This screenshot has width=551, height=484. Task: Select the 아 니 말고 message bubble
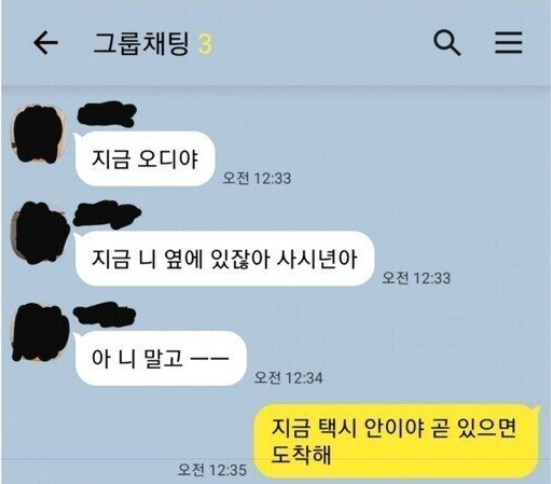coord(161,359)
